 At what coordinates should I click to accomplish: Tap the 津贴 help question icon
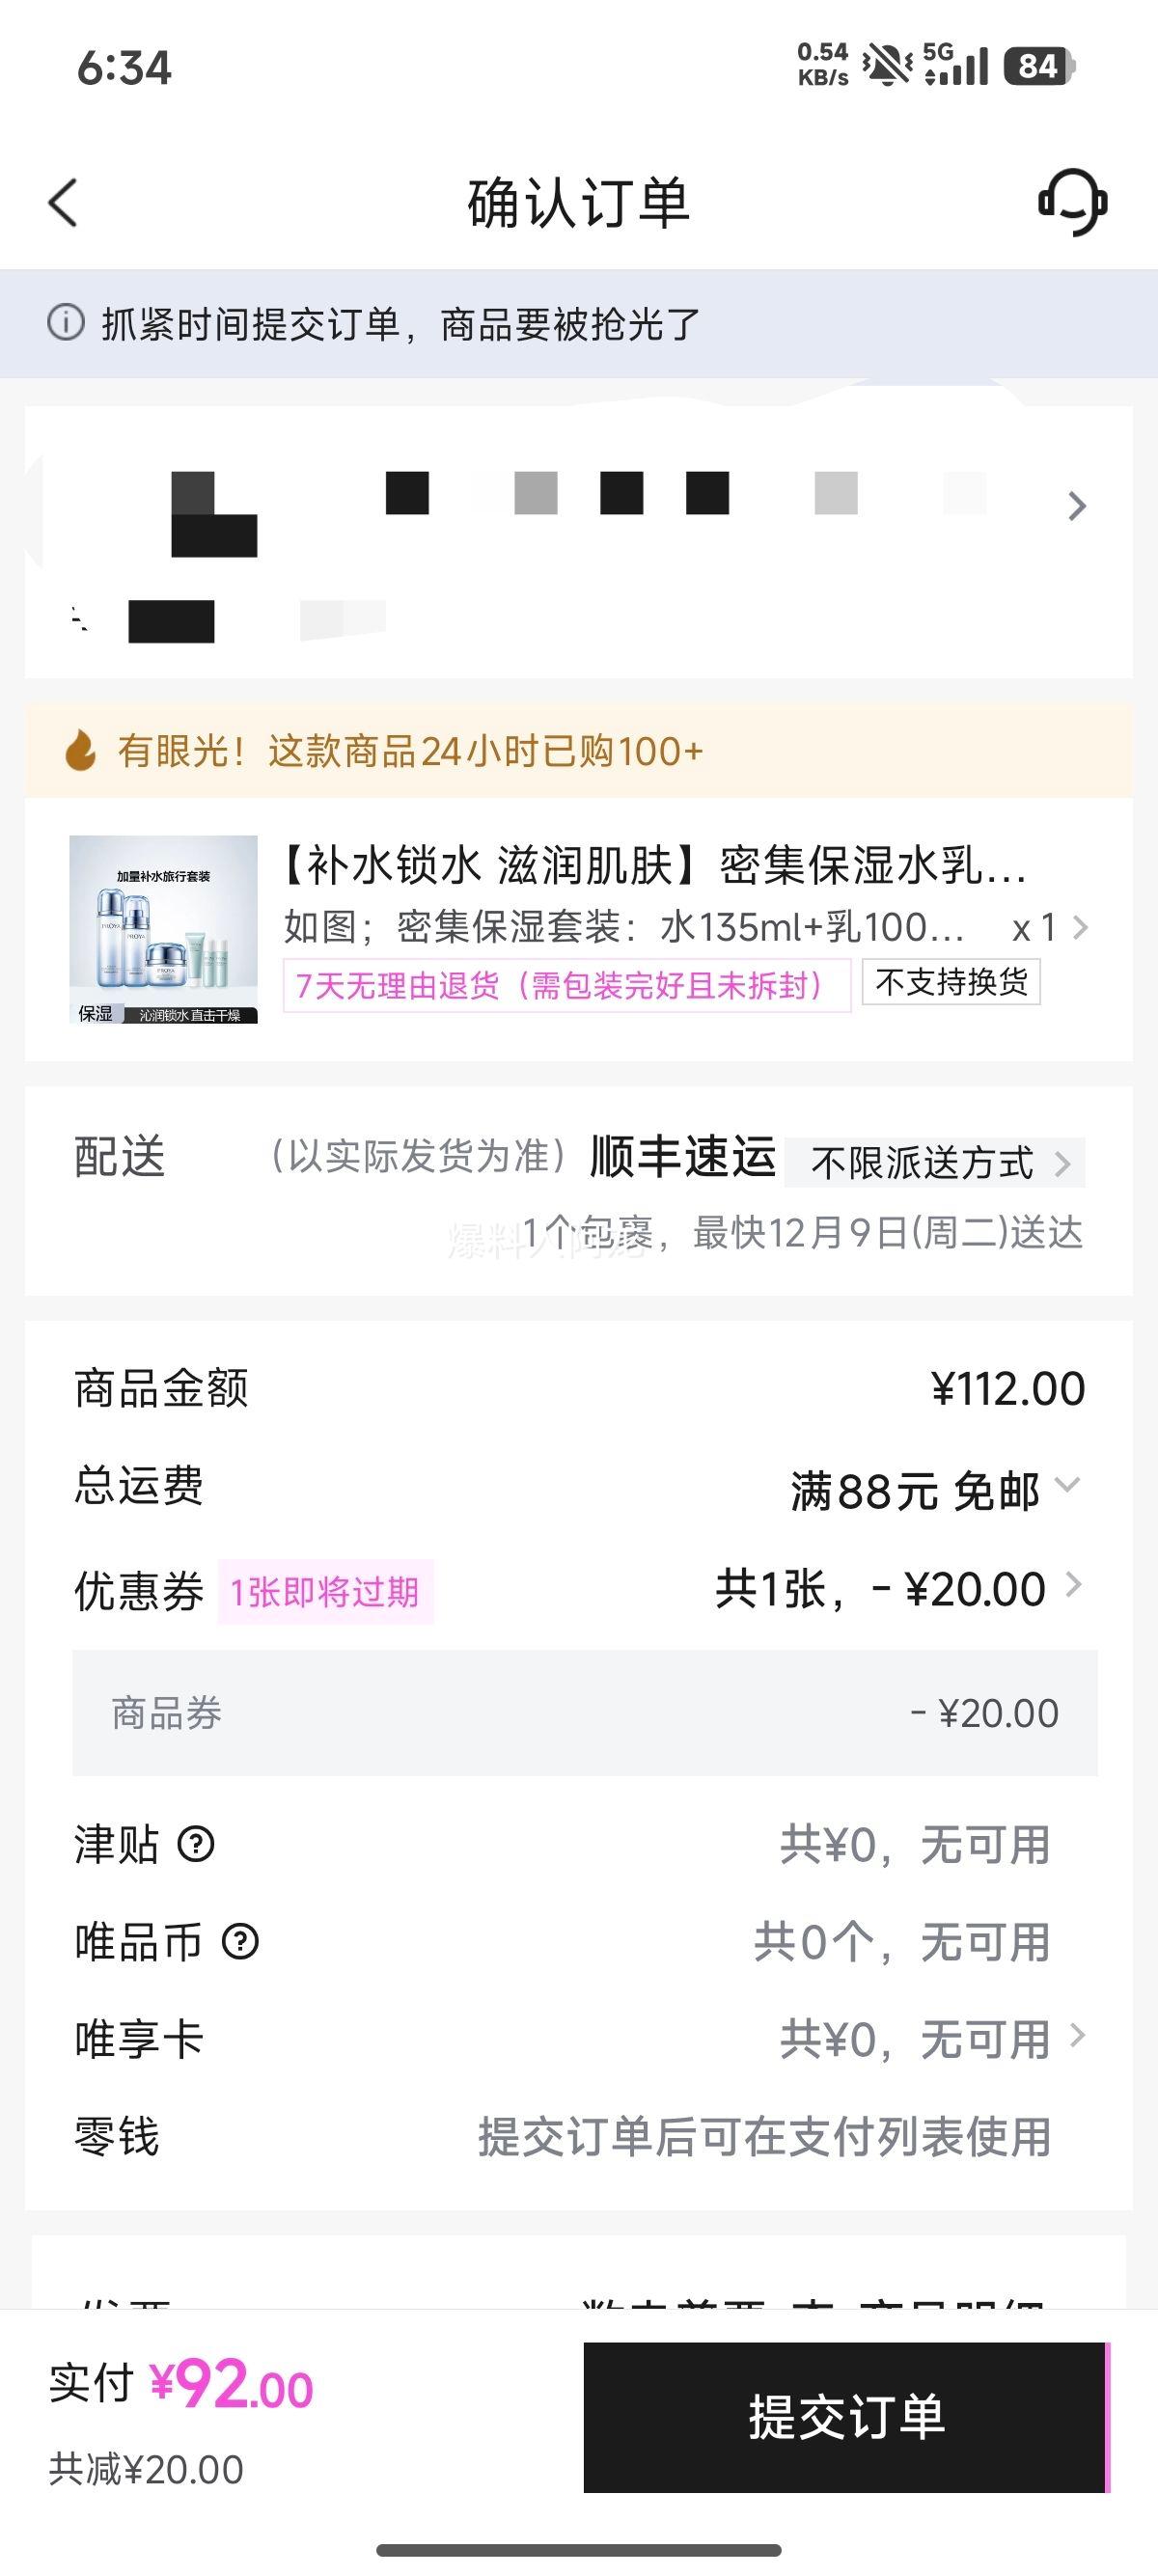tap(196, 1843)
